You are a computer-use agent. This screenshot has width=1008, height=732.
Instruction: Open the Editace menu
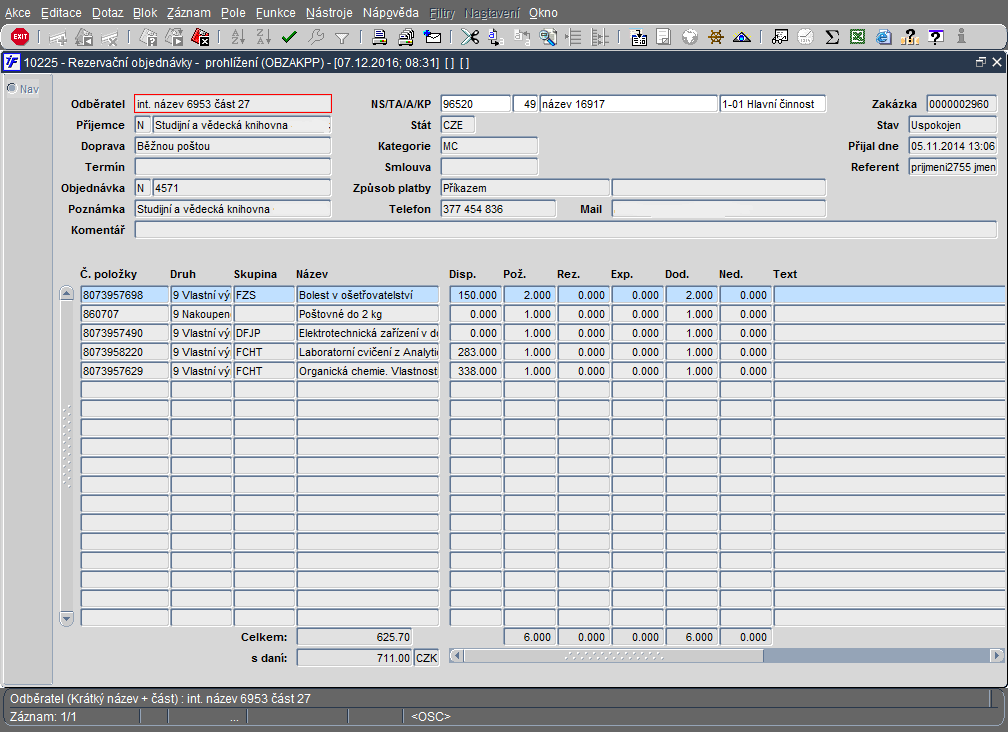[61, 13]
